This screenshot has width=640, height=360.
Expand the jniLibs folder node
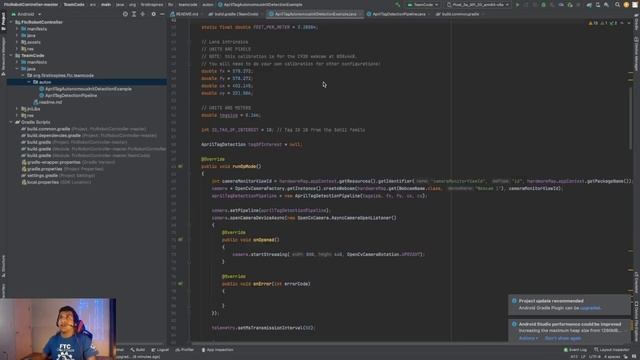coord(17,109)
